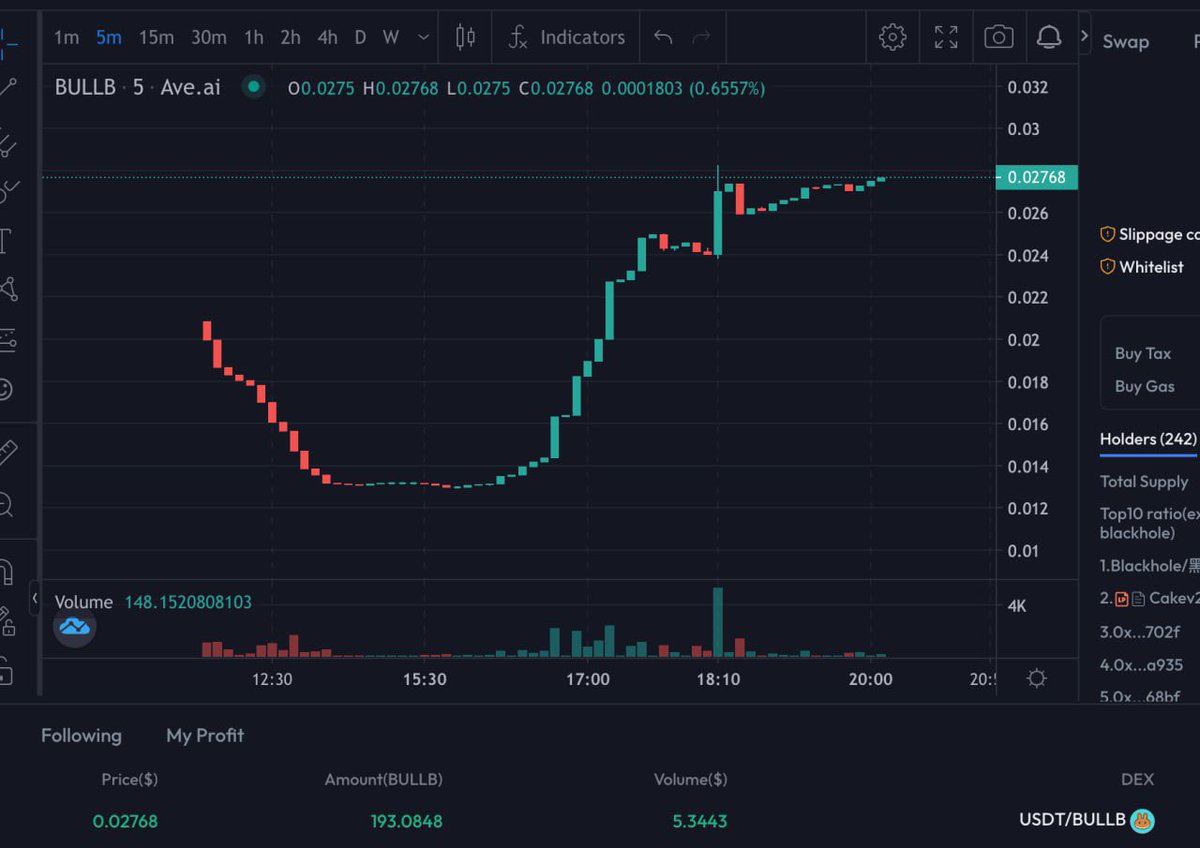1200x848 pixels.
Task: Open chart settings gear
Action: (x=892, y=38)
